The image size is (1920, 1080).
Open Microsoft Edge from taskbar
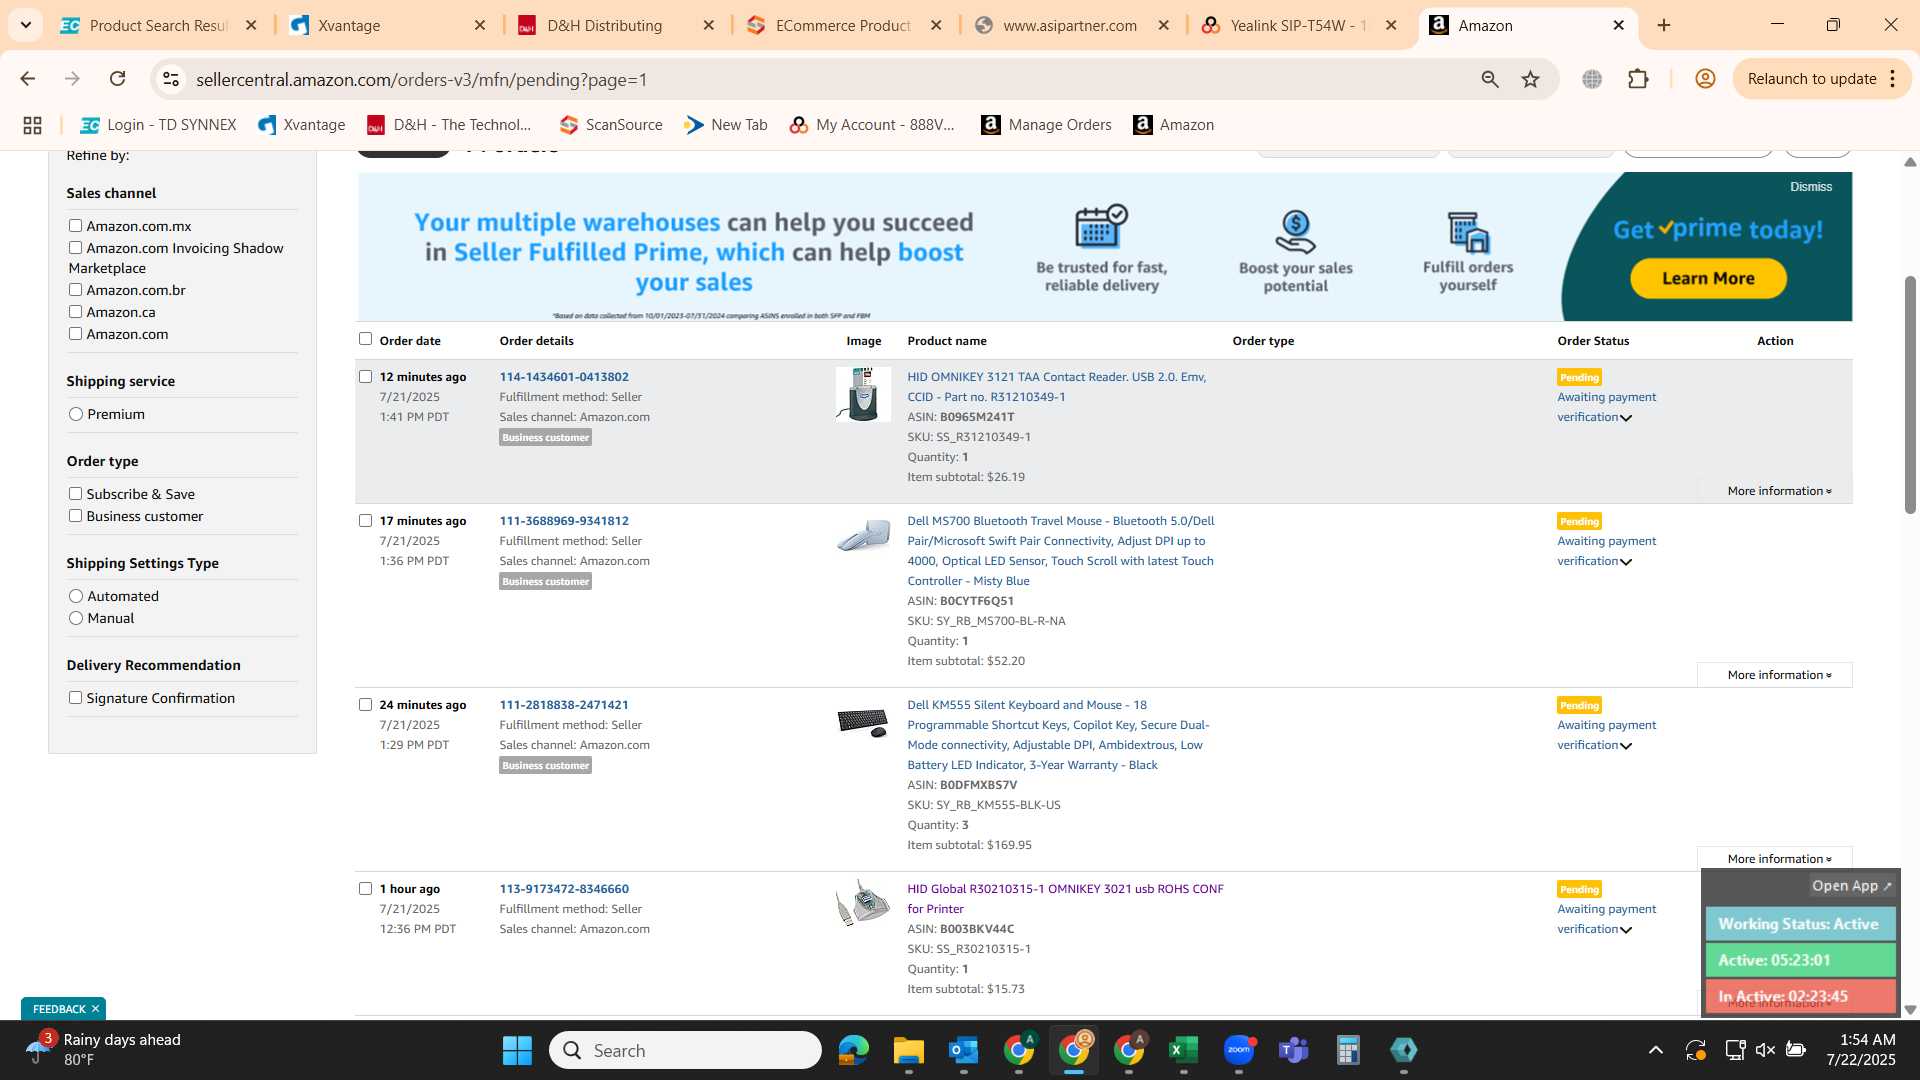pyautogui.click(x=853, y=1050)
